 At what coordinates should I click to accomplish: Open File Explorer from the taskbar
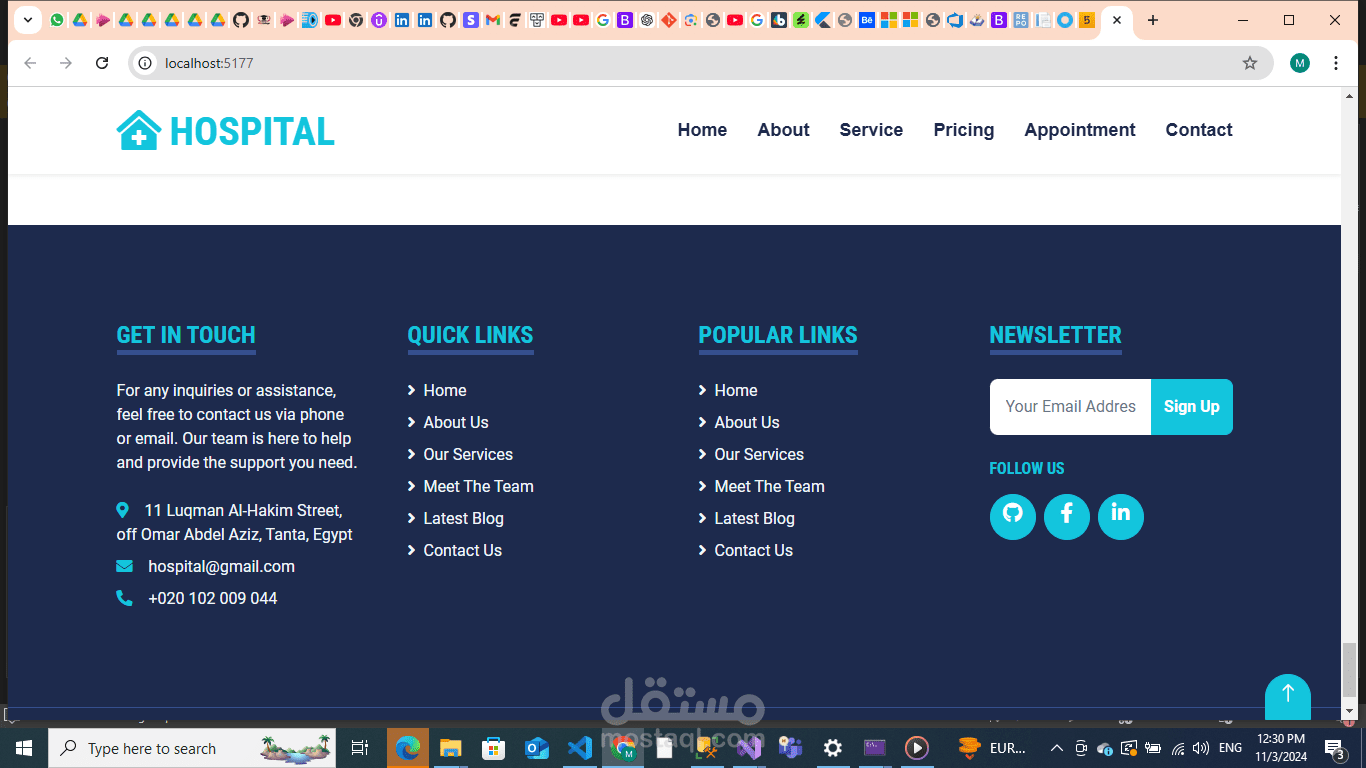click(x=451, y=748)
